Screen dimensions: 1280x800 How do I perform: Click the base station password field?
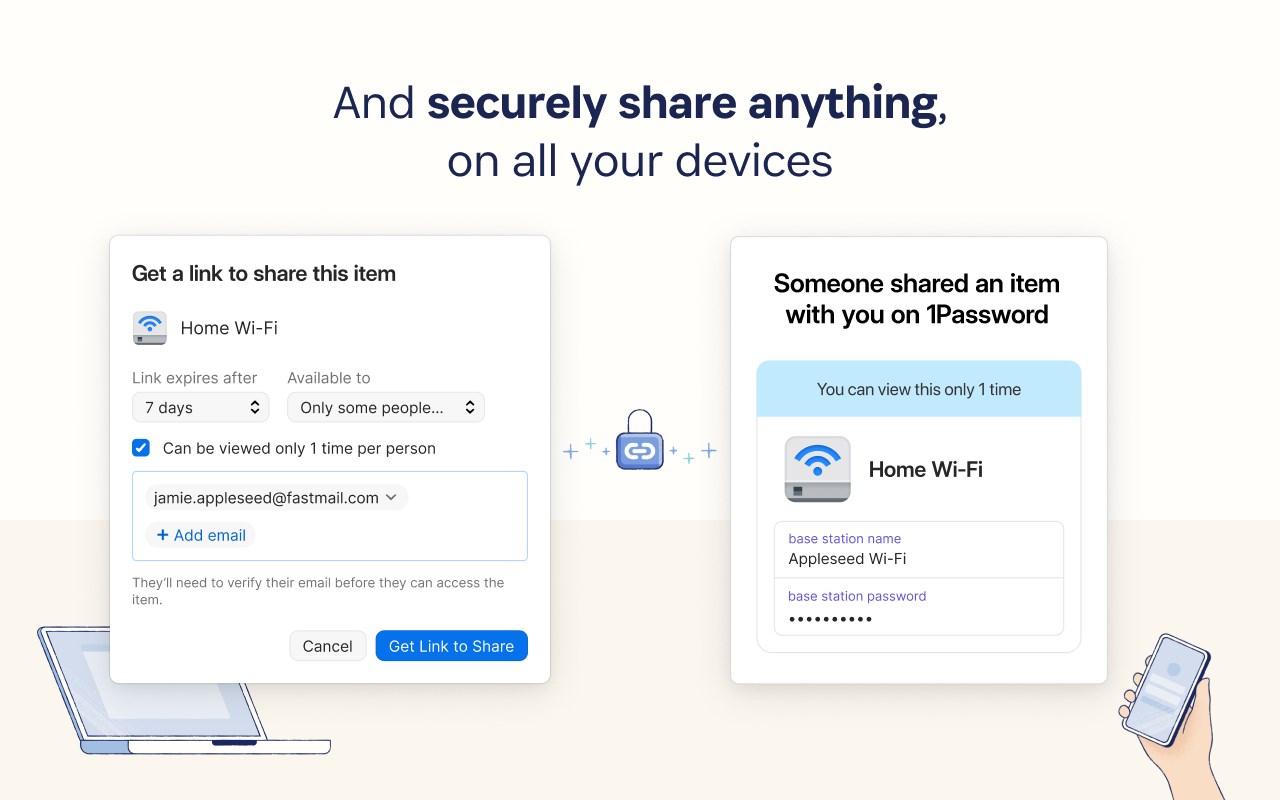coord(918,607)
